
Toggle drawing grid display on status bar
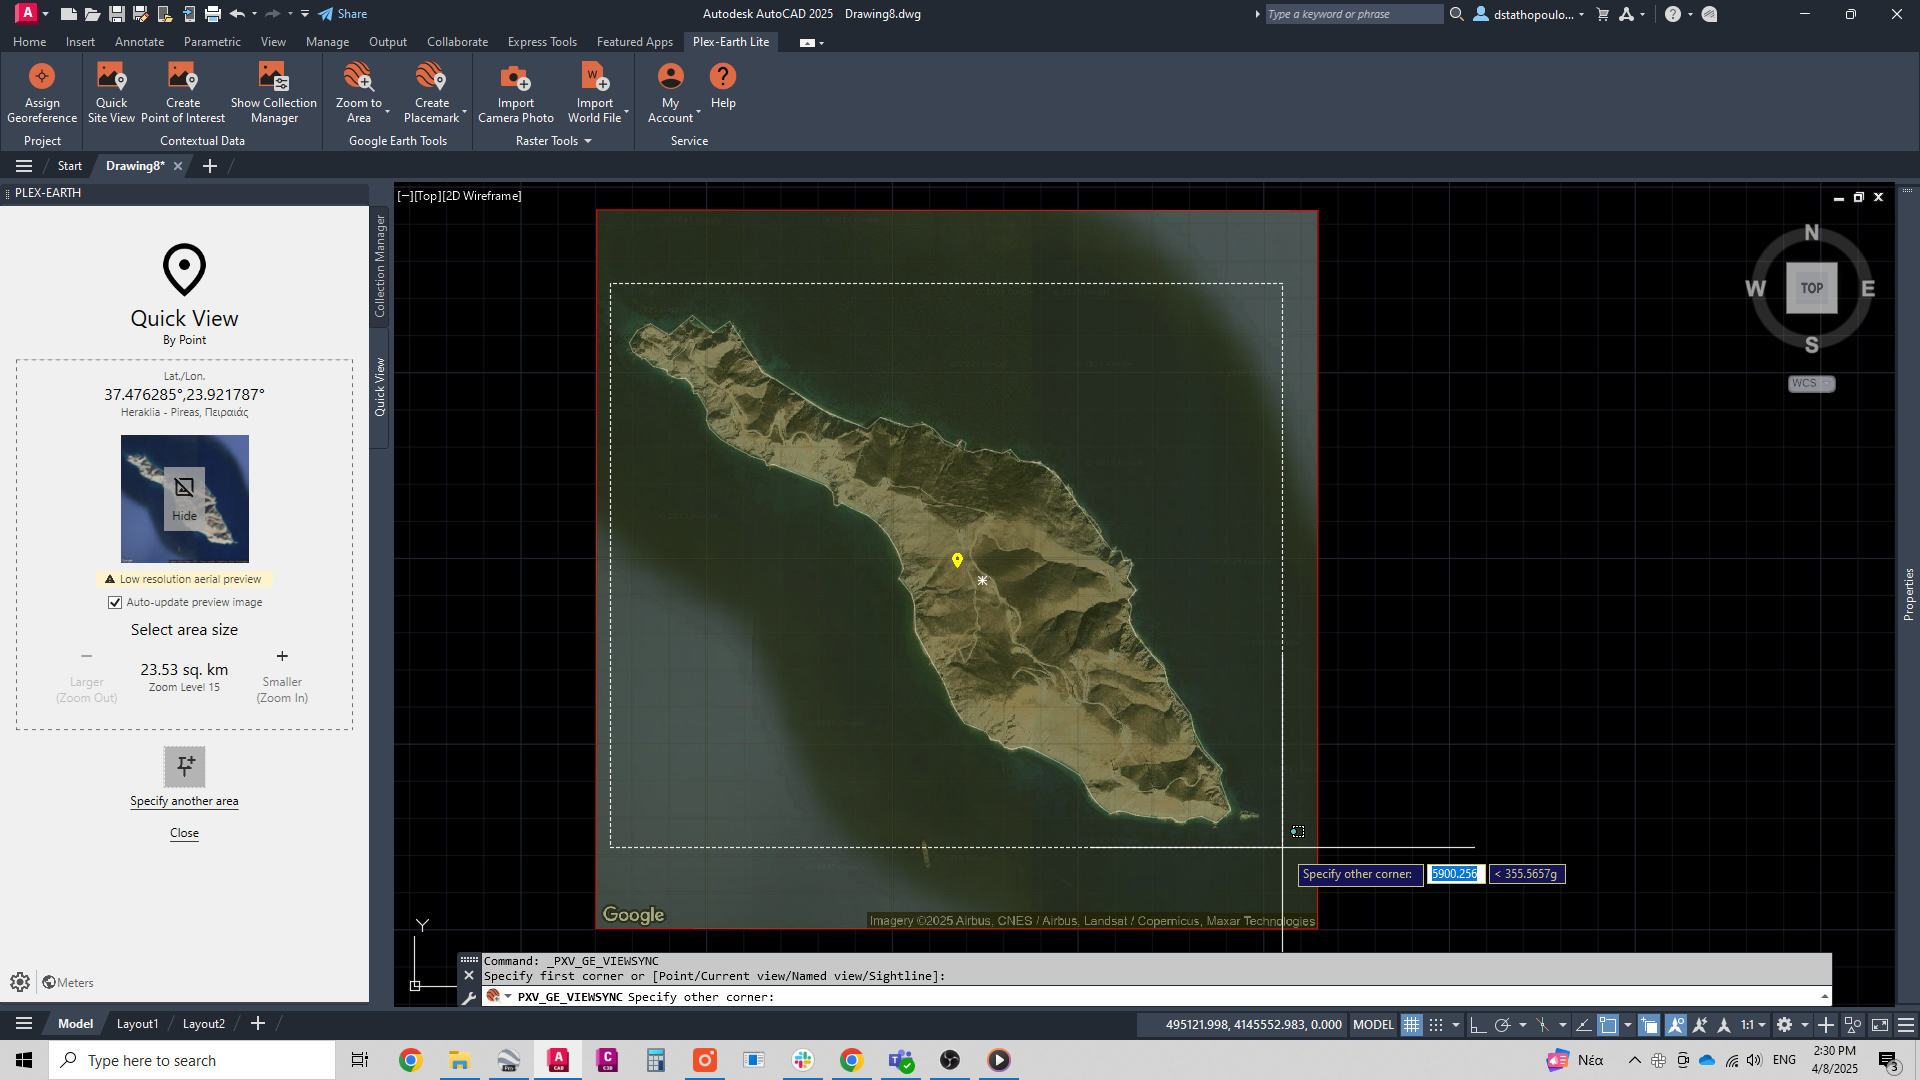1411,1025
